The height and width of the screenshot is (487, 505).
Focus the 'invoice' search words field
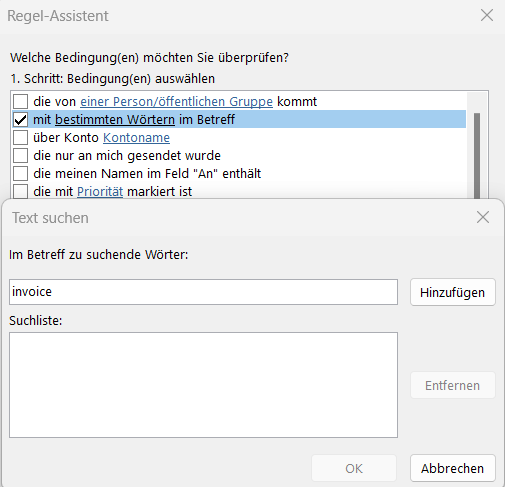(x=203, y=292)
